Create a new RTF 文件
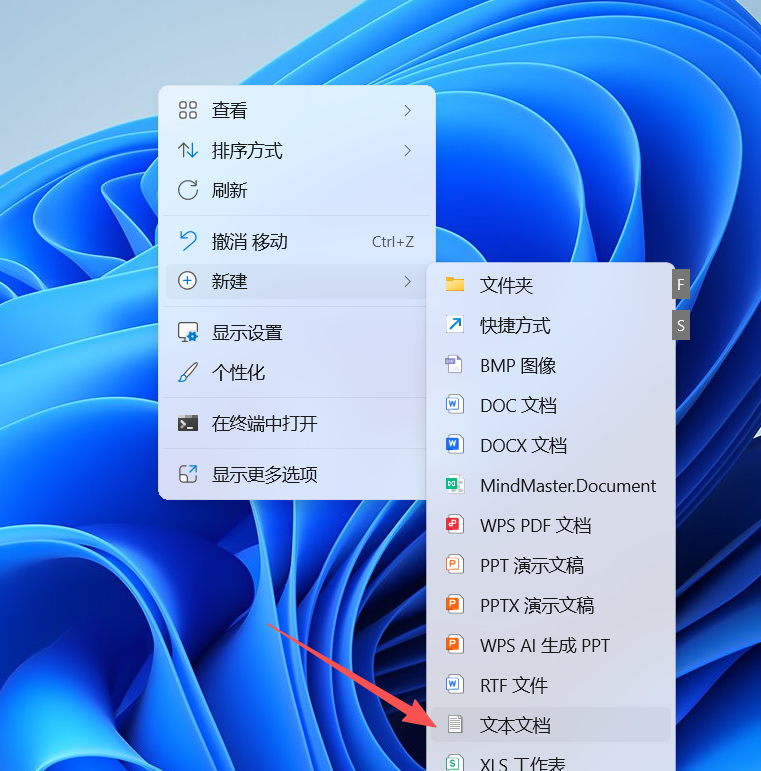The image size is (761, 771). tap(513, 685)
